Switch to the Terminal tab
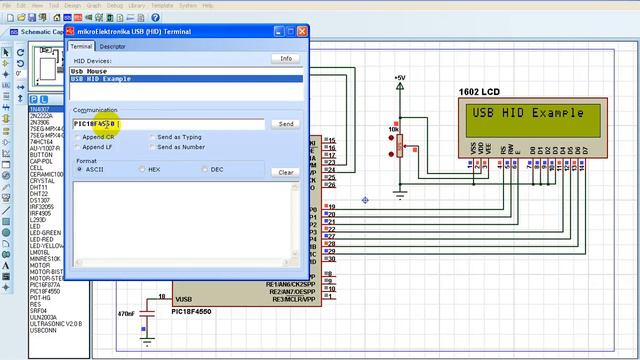Viewport: 640px width, 360px height. [x=81, y=46]
